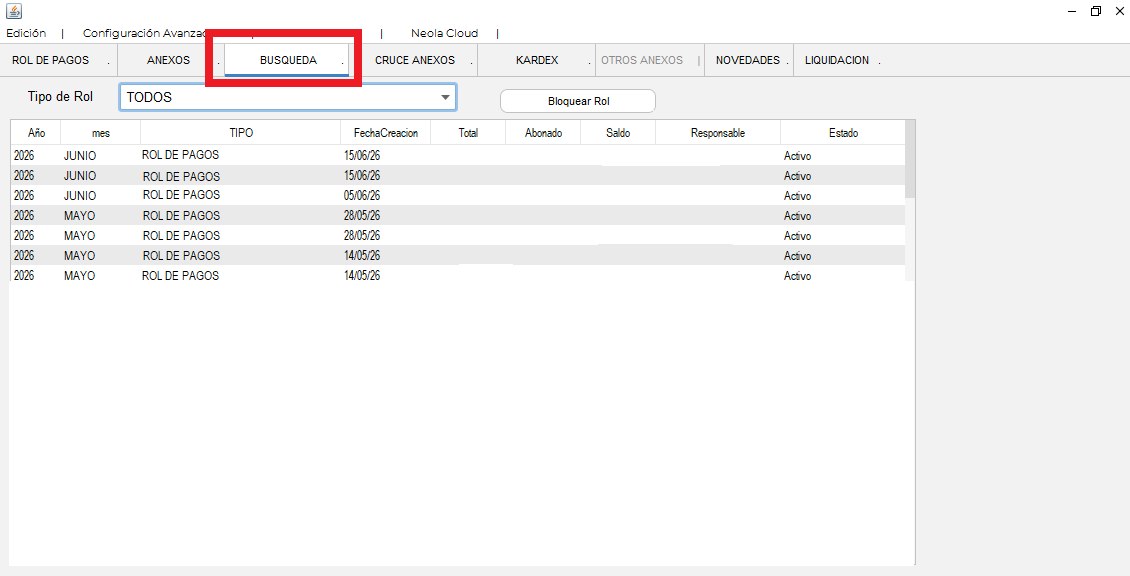Open the Edición menu
This screenshot has width=1130, height=576.
click(x=26, y=33)
